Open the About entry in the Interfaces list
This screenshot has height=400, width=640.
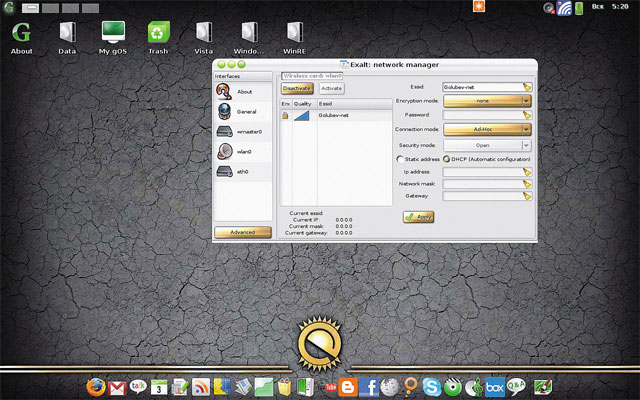243,92
